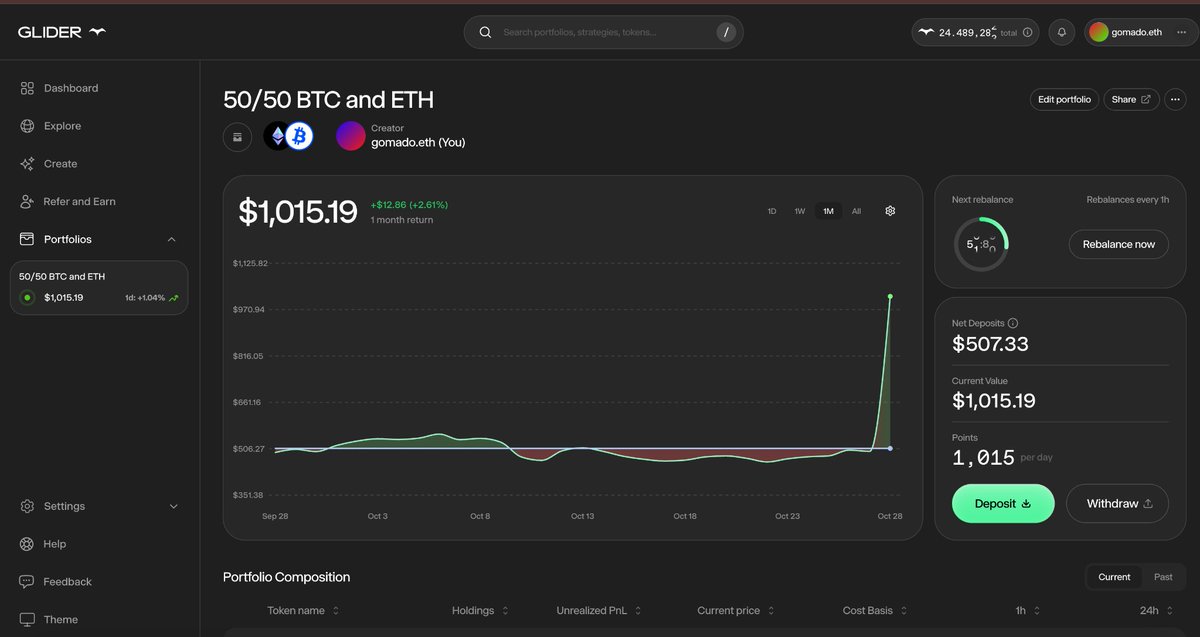Image resolution: width=1200 pixels, height=637 pixels.
Task: Click the green status dot in sidebar portfolio
Action: click(x=27, y=297)
